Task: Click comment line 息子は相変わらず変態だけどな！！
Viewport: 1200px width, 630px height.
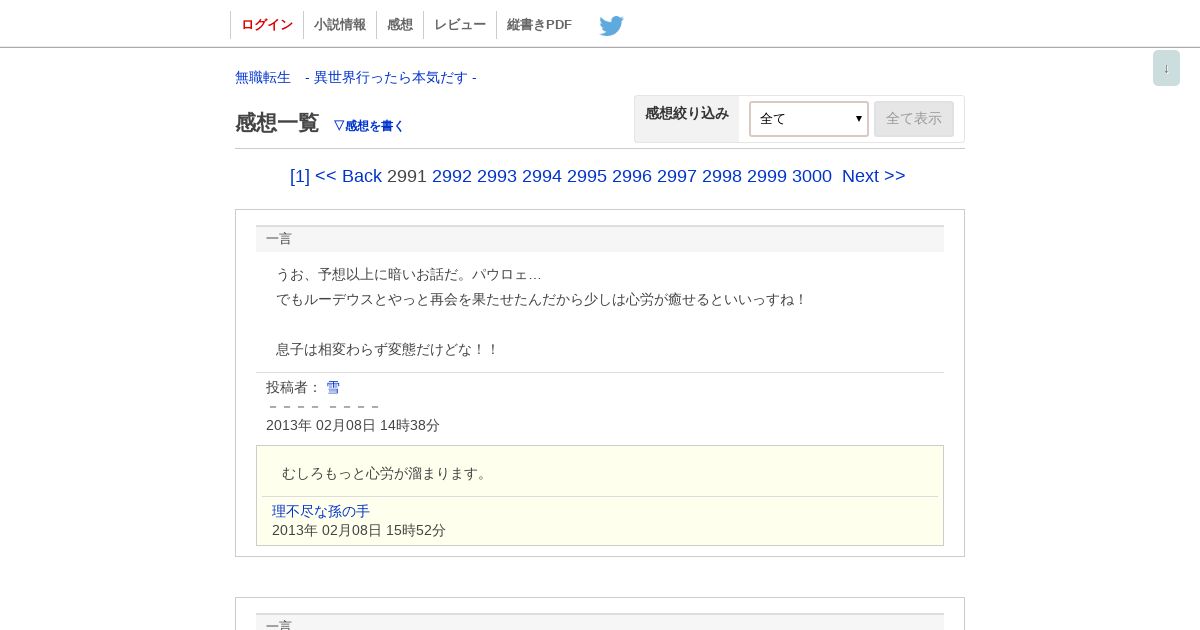Action: pos(388,349)
